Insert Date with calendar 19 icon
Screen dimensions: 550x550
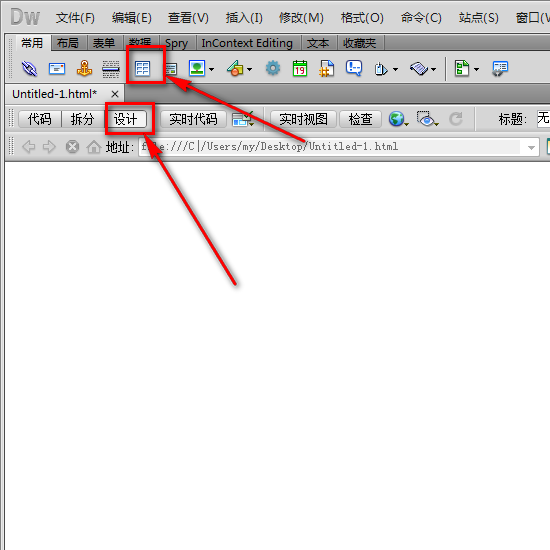[300, 68]
